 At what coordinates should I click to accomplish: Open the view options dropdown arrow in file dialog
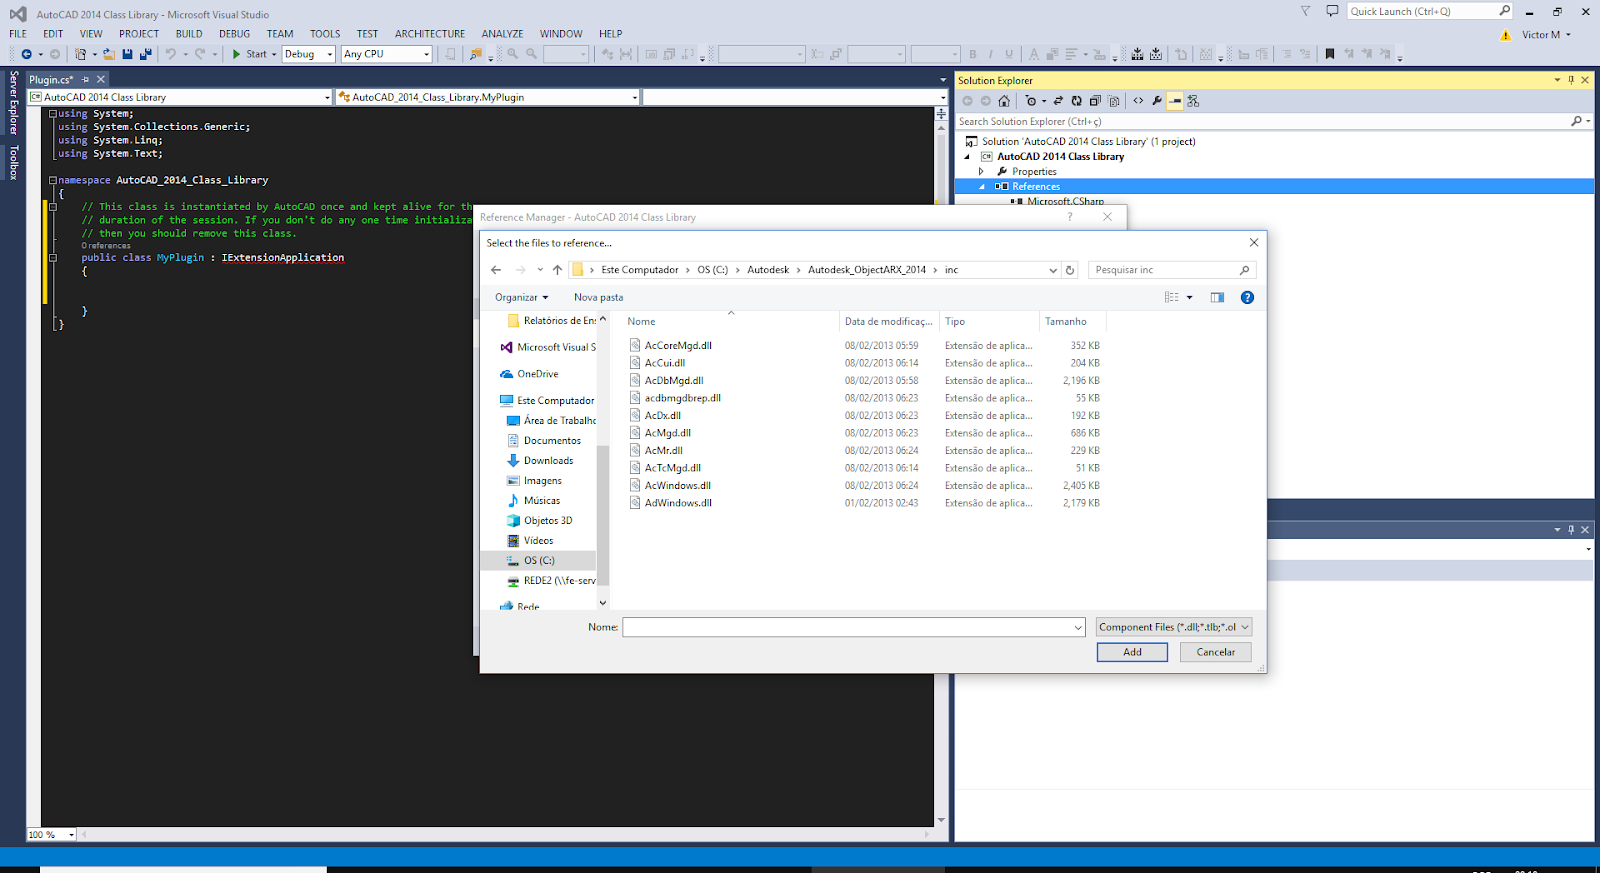[x=1189, y=297]
